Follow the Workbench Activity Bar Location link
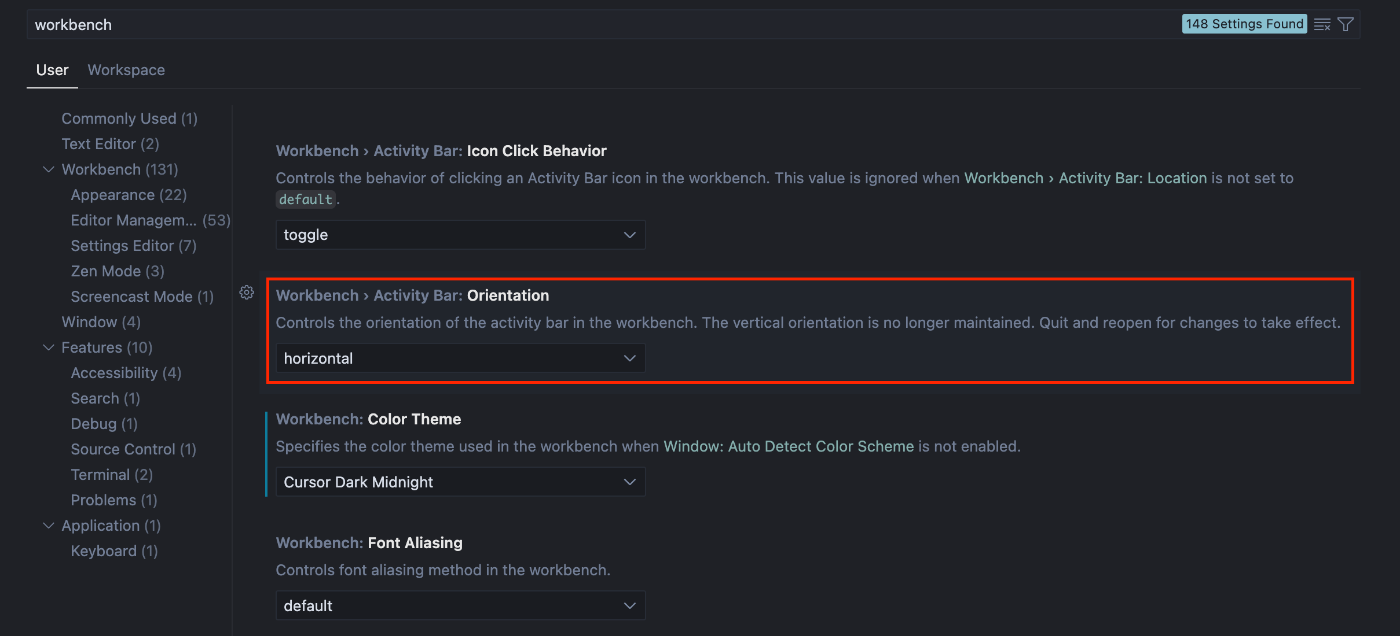Image resolution: width=1400 pixels, height=636 pixels. click(1085, 178)
